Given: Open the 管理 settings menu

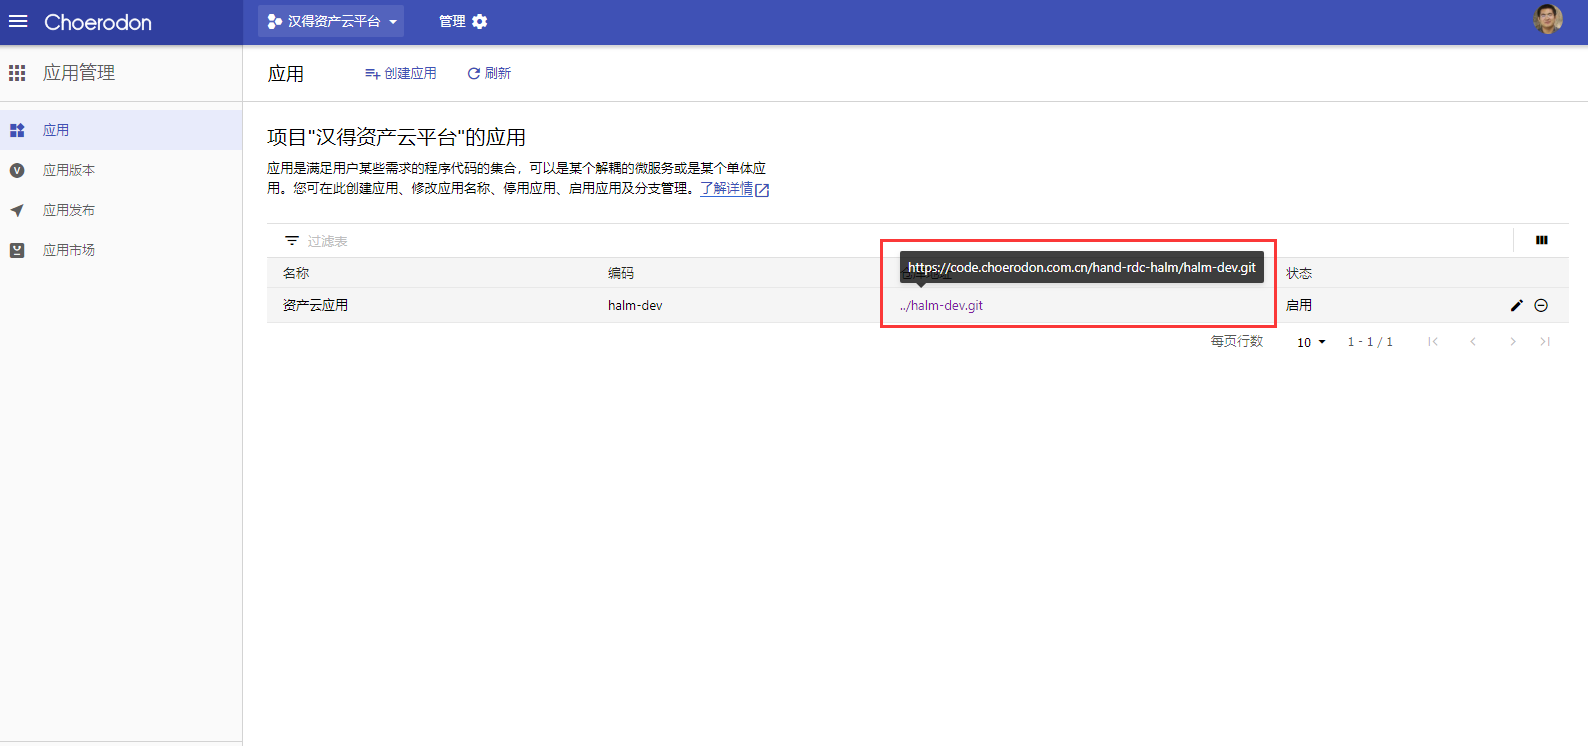Looking at the screenshot, I should point(463,21).
